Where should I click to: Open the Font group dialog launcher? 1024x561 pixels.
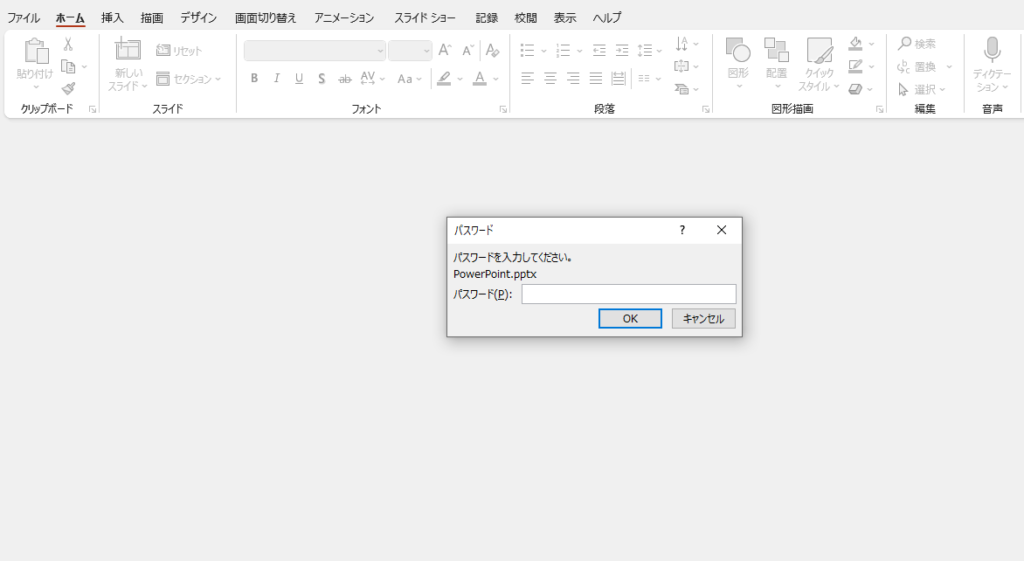click(x=503, y=110)
